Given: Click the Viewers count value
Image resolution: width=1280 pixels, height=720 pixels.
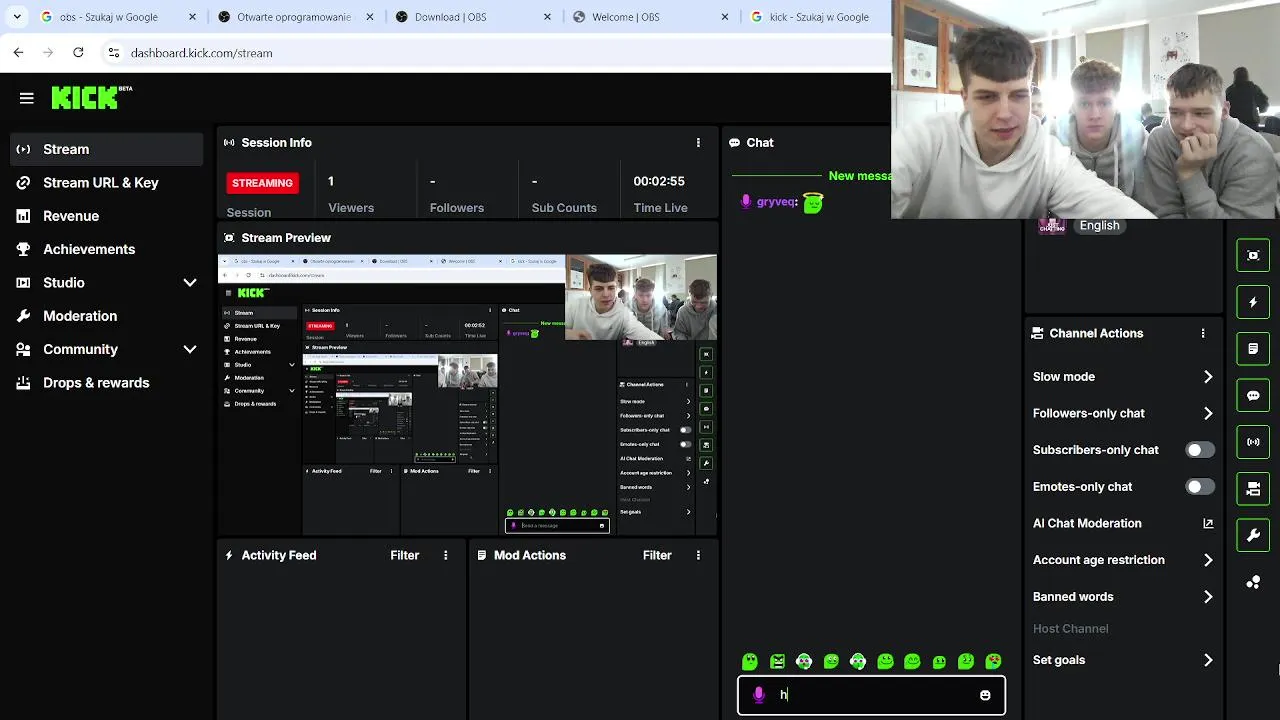Looking at the screenshot, I should click(x=331, y=182).
